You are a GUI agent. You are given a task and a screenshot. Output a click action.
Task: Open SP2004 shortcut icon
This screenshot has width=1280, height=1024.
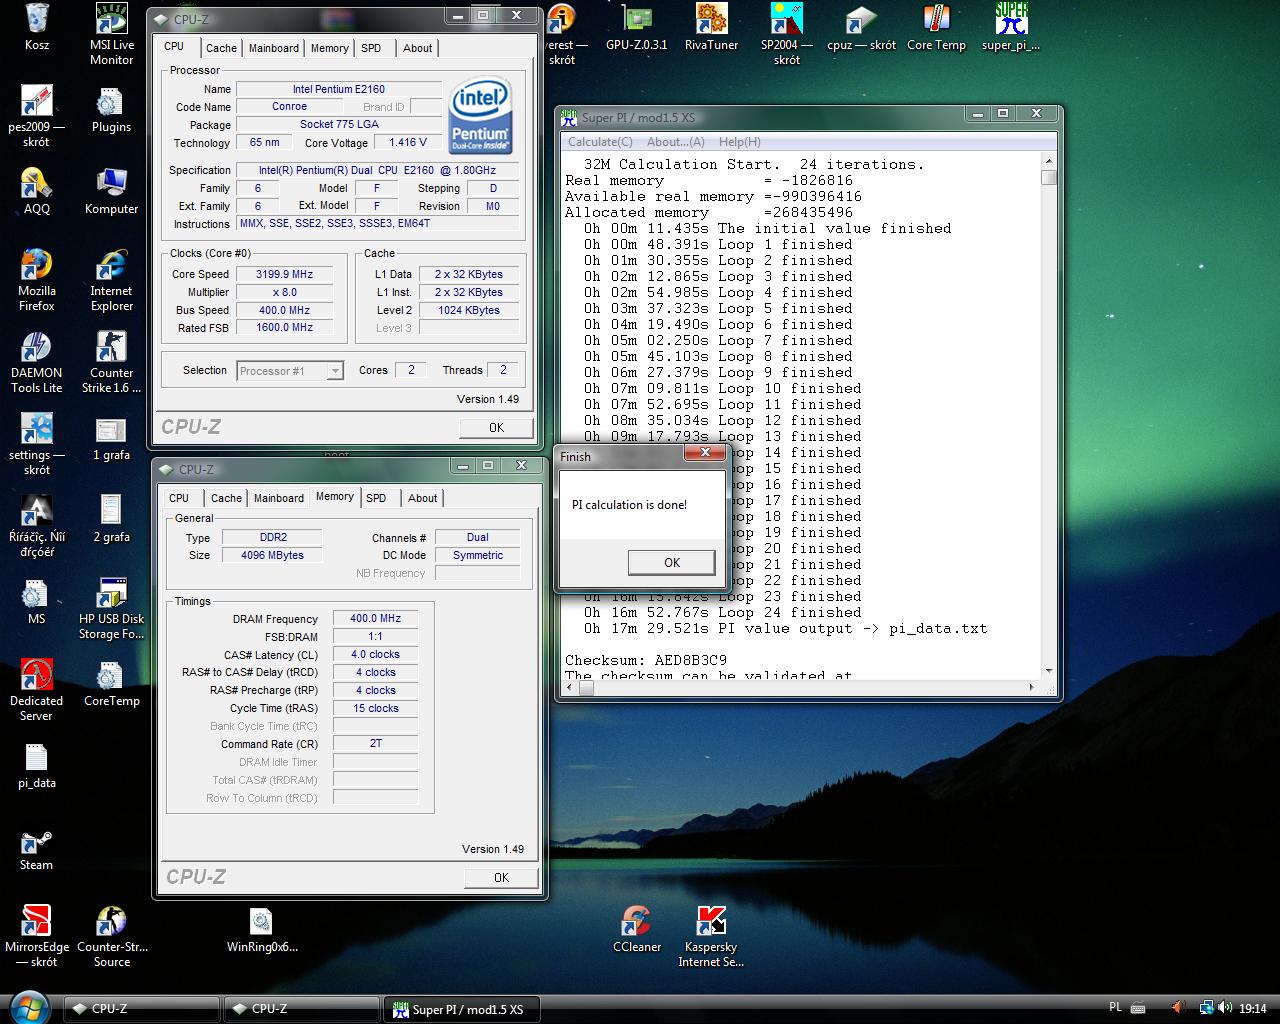point(787,34)
